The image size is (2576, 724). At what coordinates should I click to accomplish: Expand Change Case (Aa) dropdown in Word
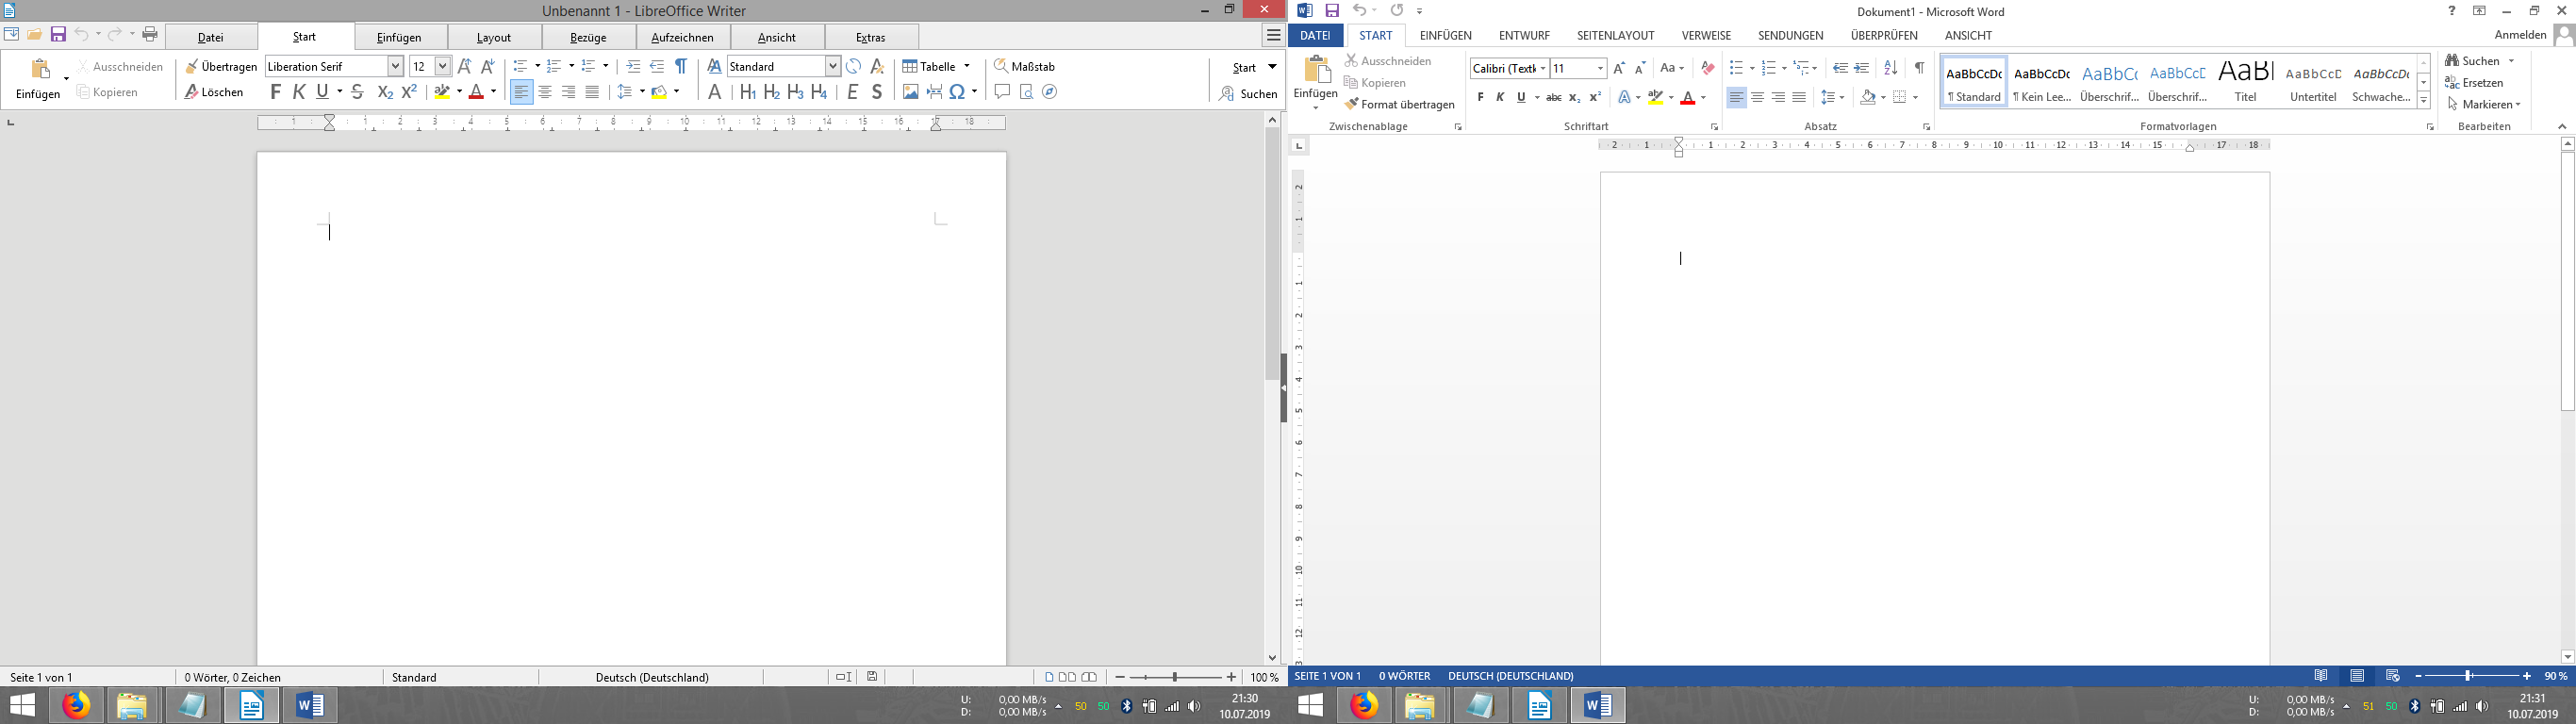1682,68
